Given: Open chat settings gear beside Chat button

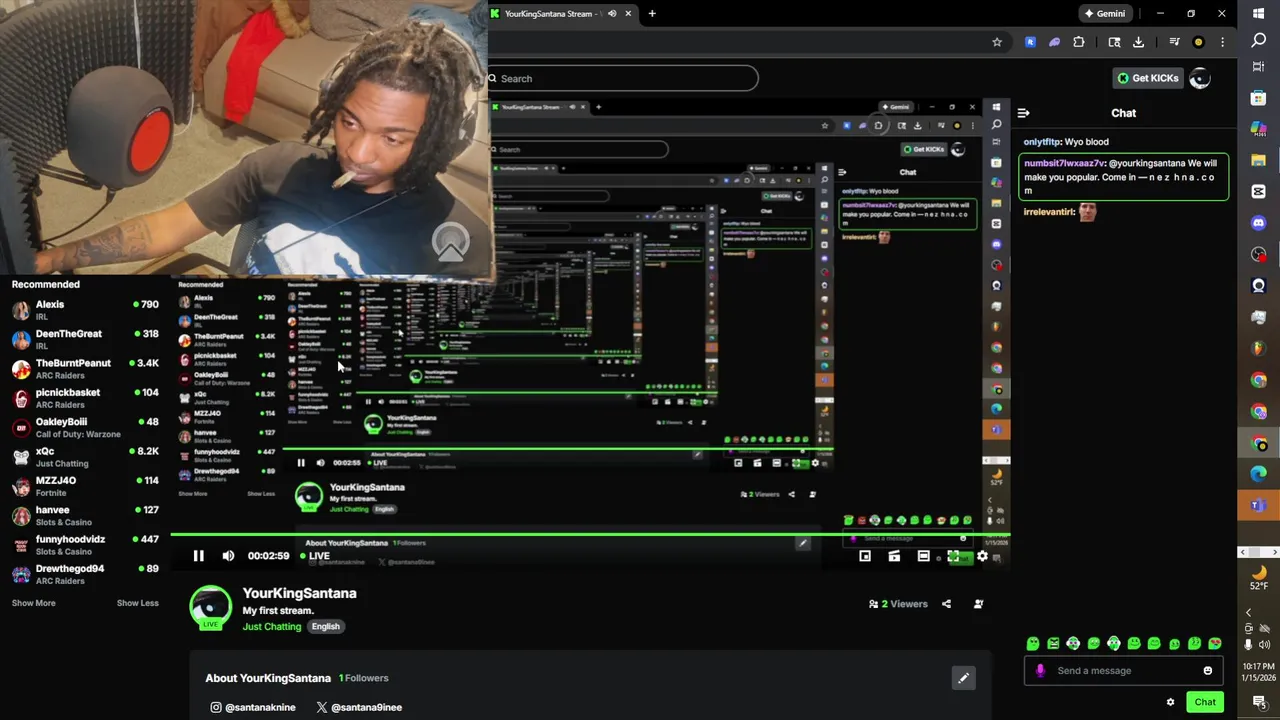Looking at the screenshot, I should click(x=1170, y=702).
